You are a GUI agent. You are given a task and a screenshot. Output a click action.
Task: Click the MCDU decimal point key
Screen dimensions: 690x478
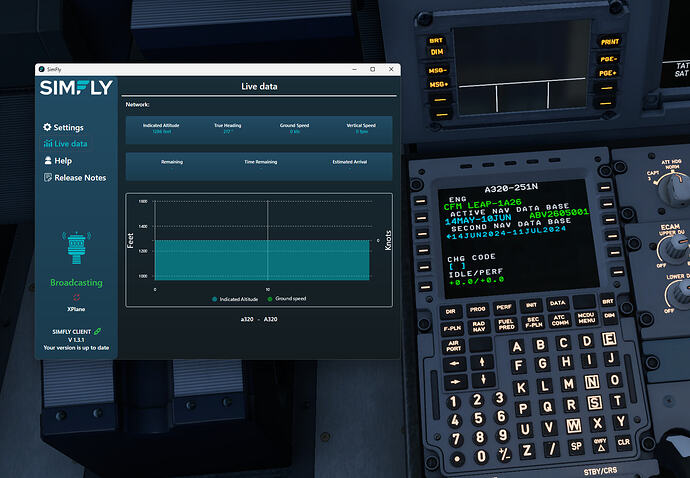[x=457, y=459]
